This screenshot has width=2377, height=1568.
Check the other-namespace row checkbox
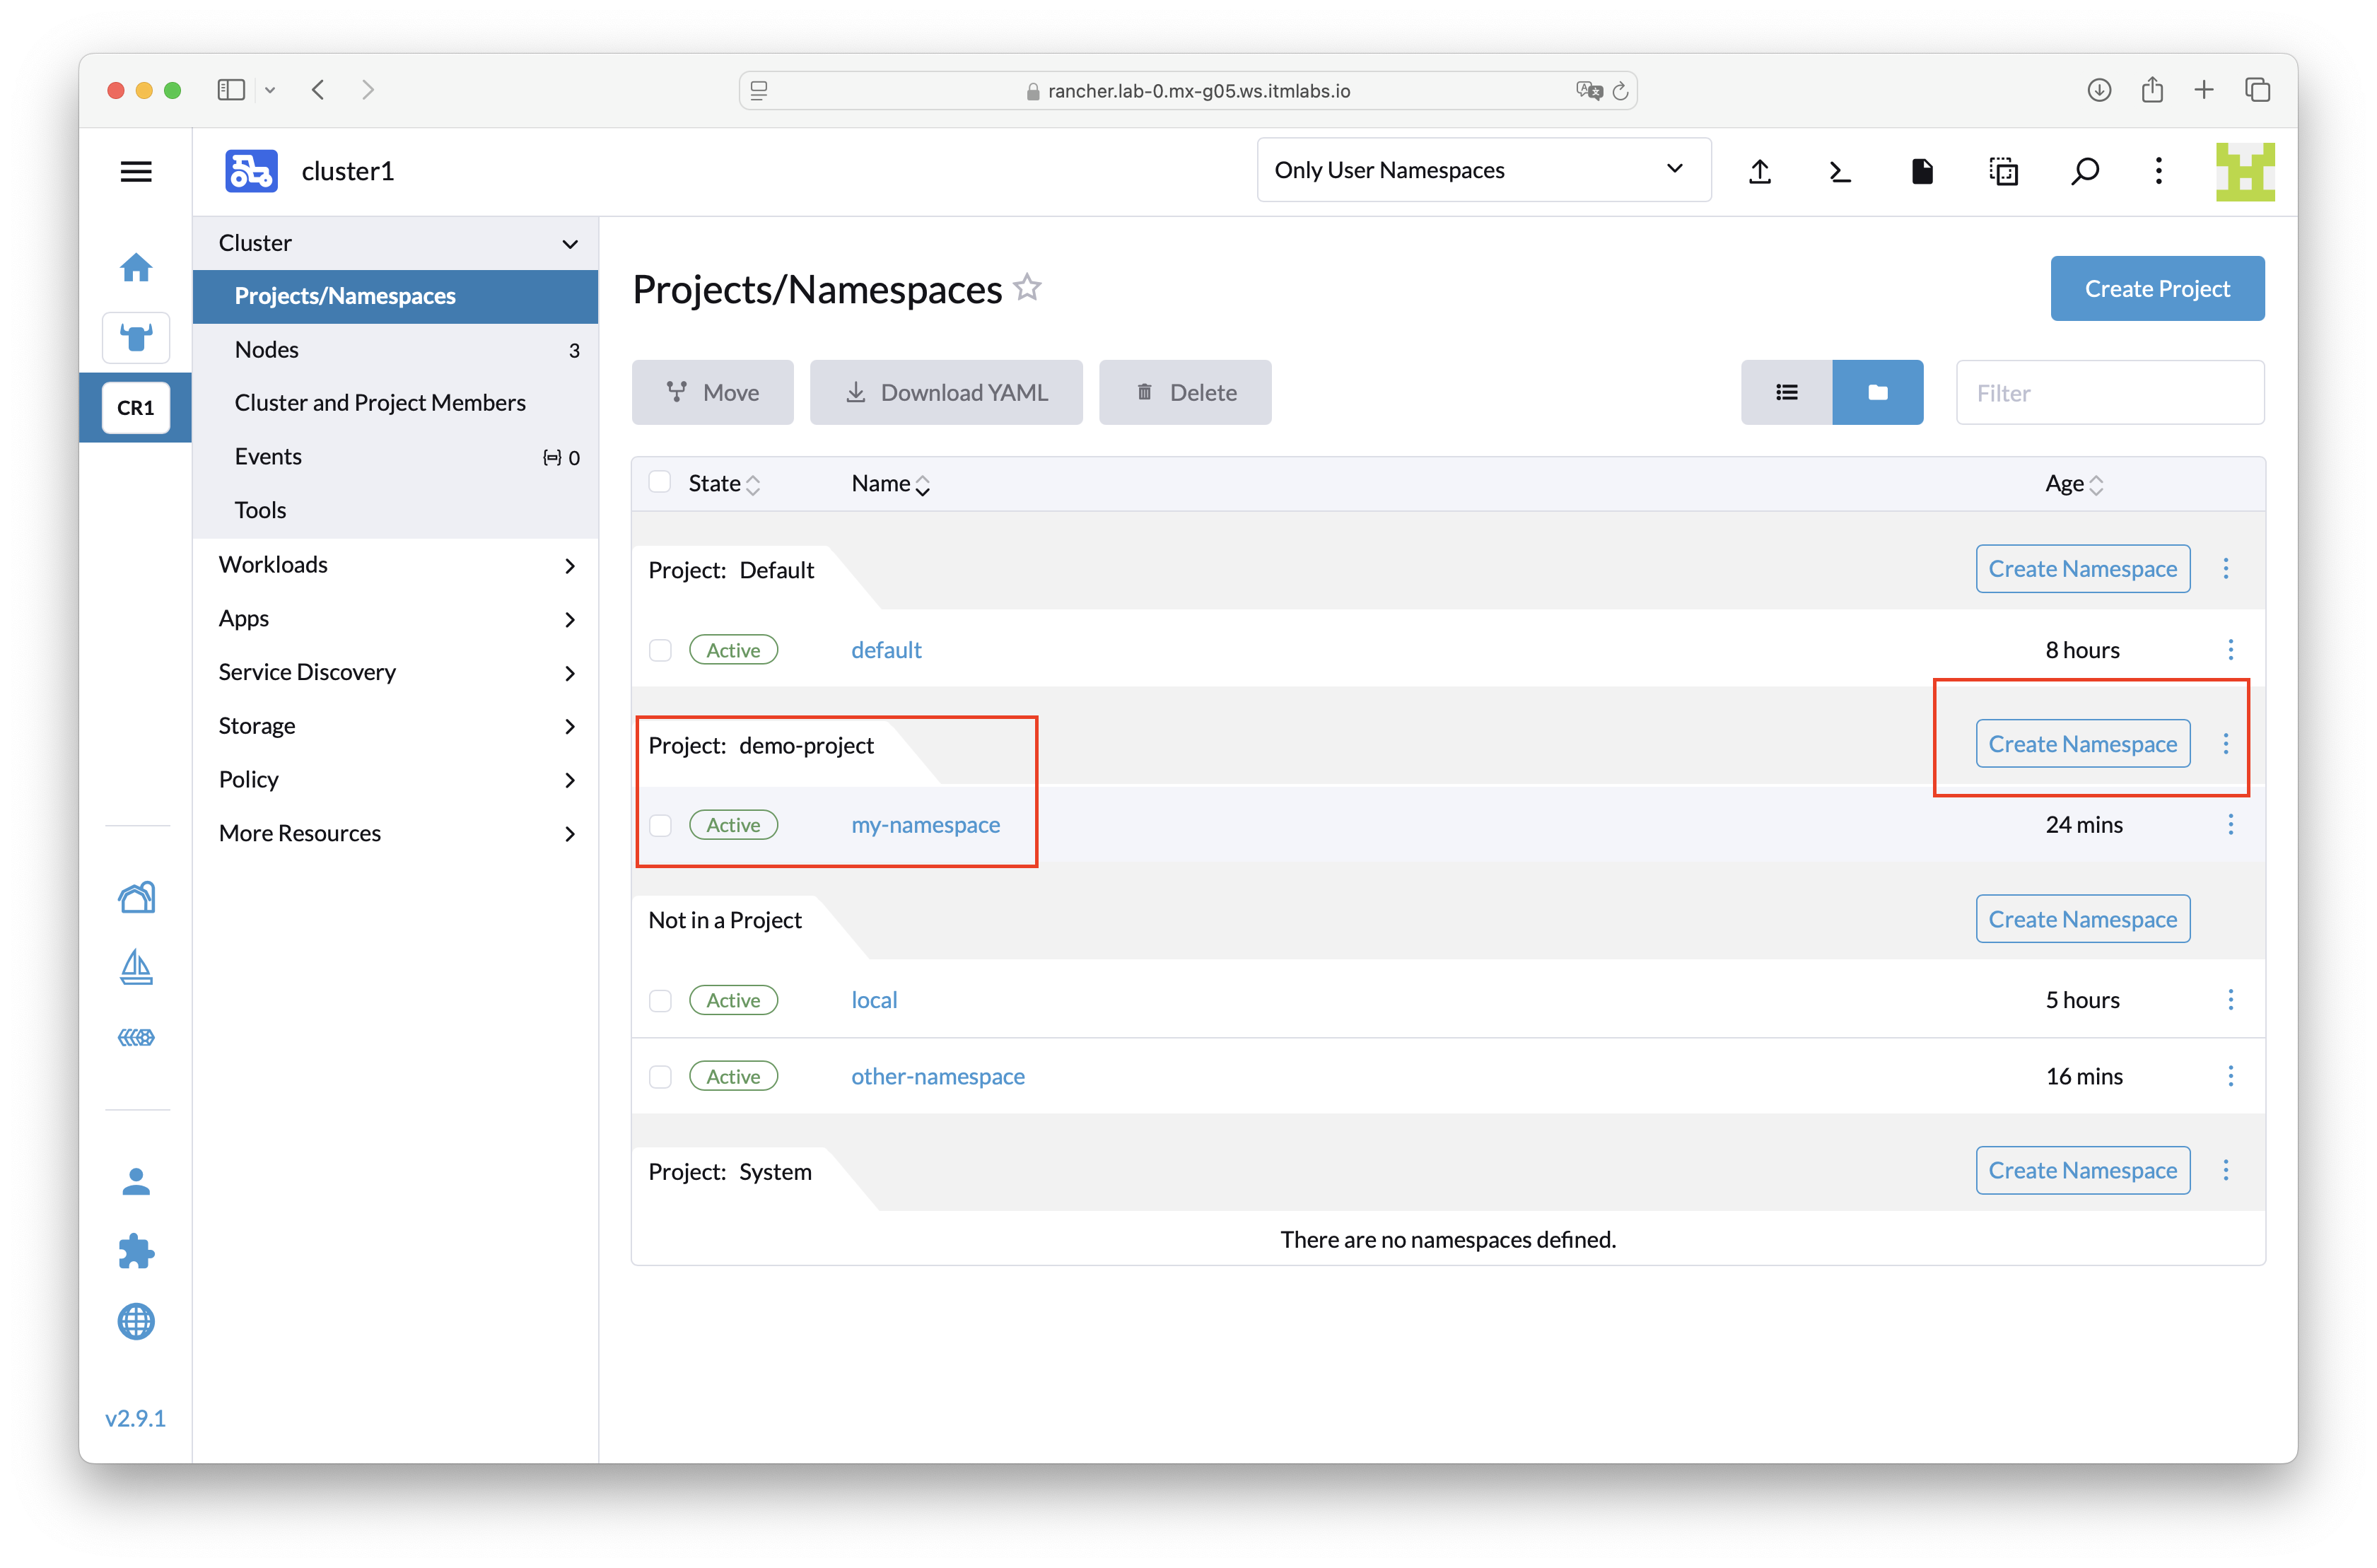click(x=660, y=1076)
